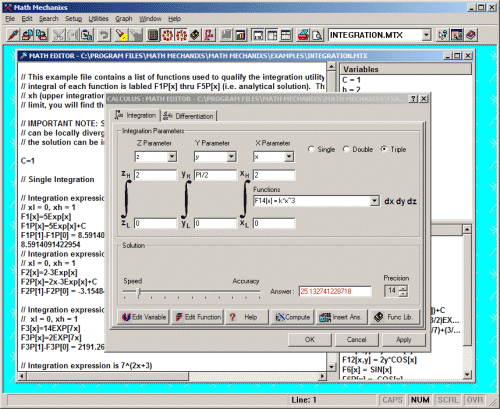Screen dimensions: 500x409
Task: Click the red printer toolbar icon
Action: pyautogui.click(x=303, y=35)
